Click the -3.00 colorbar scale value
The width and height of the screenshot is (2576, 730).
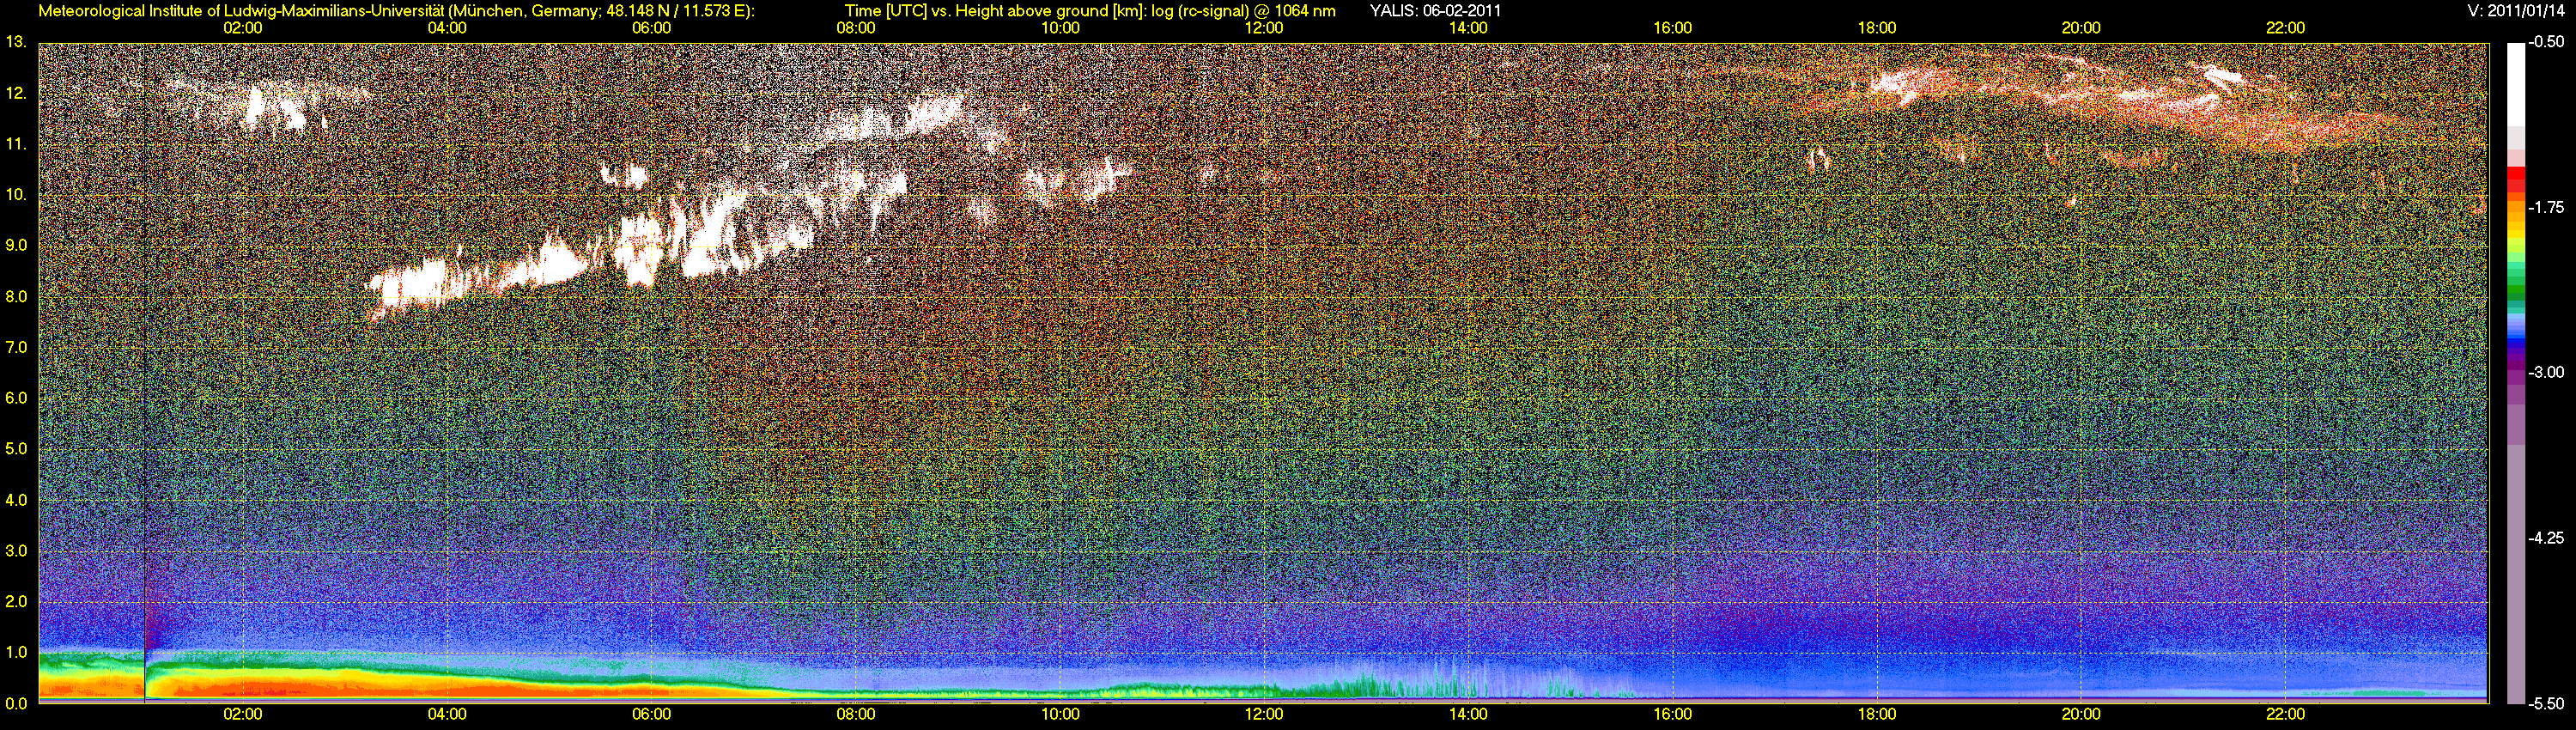coord(2546,373)
